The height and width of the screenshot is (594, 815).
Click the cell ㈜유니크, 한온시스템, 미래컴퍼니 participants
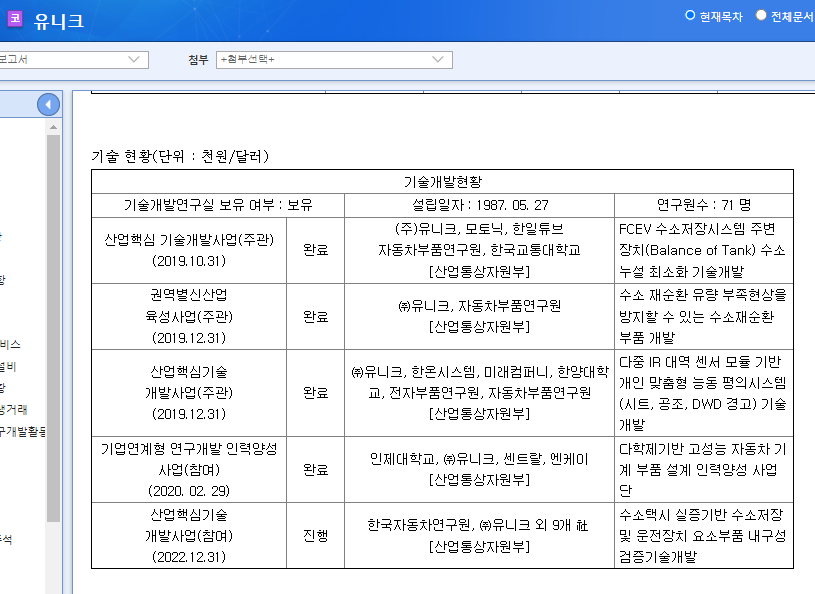479,393
